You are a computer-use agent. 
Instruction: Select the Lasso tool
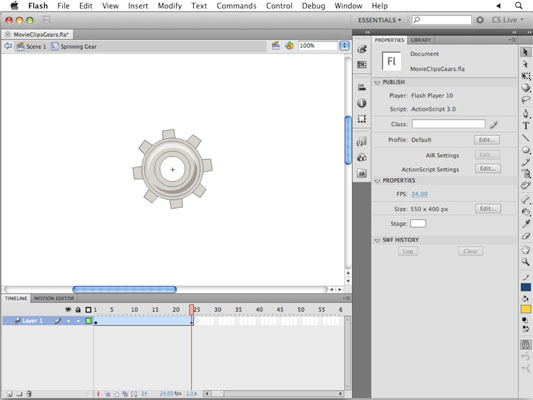click(526, 100)
